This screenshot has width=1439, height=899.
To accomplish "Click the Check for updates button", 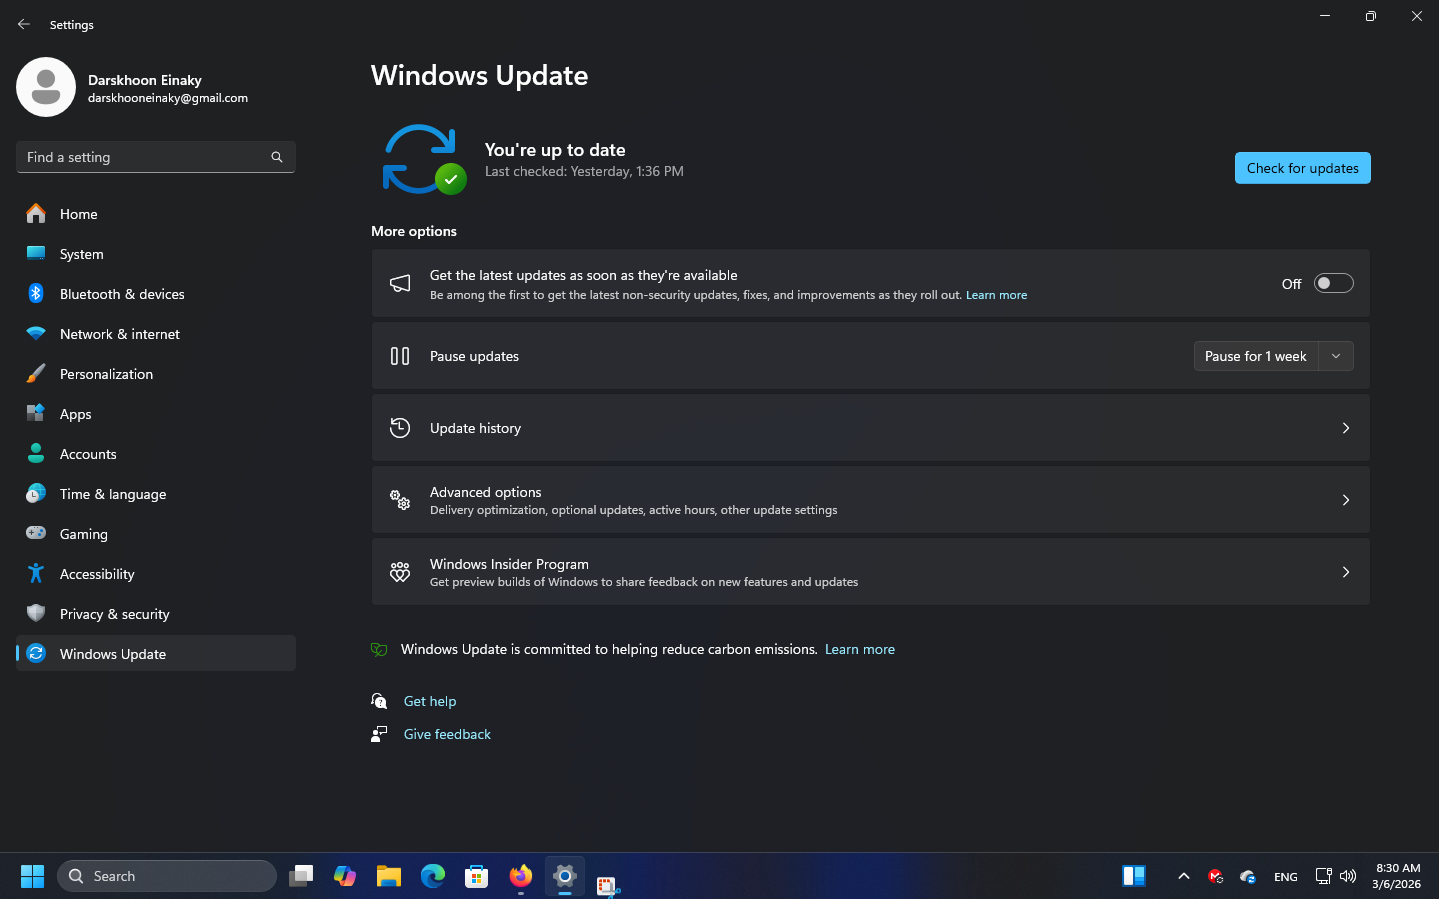I will (x=1302, y=168).
